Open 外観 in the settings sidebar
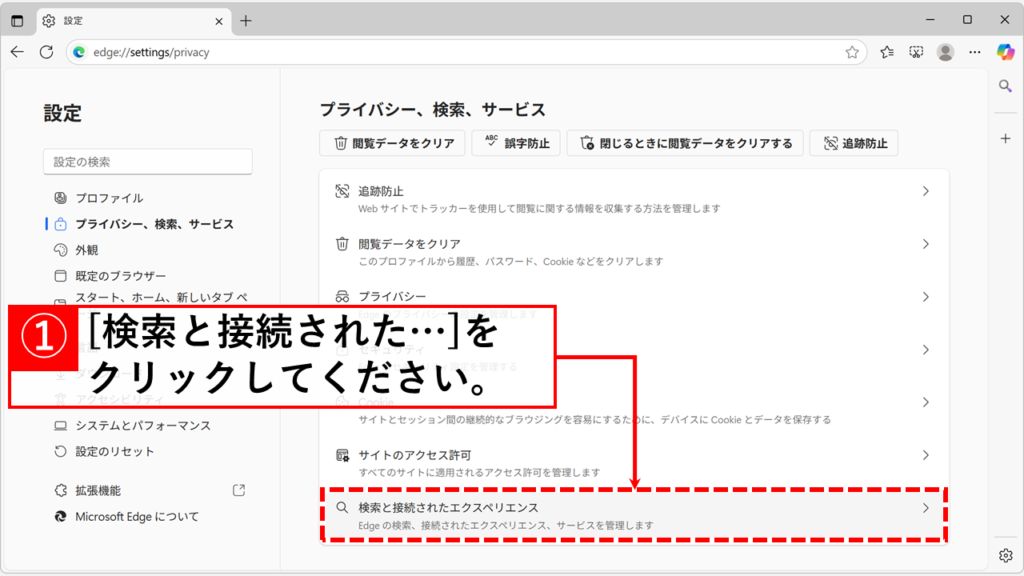The width and height of the screenshot is (1024, 576). (x=87, y=250)
